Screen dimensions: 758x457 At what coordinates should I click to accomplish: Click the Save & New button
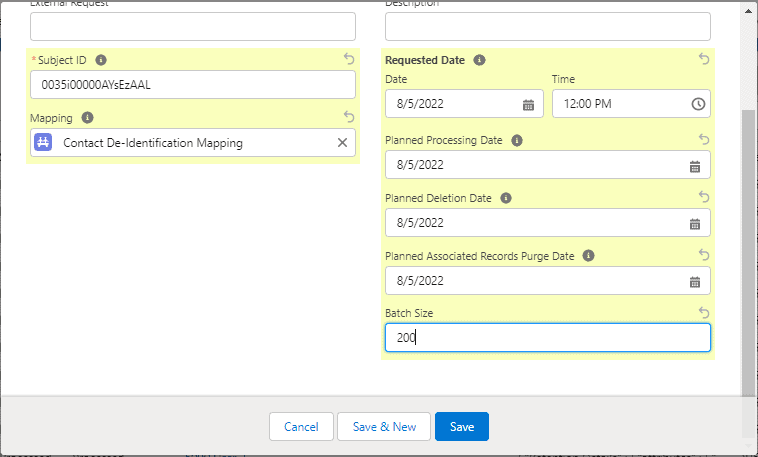click(384, 427)
